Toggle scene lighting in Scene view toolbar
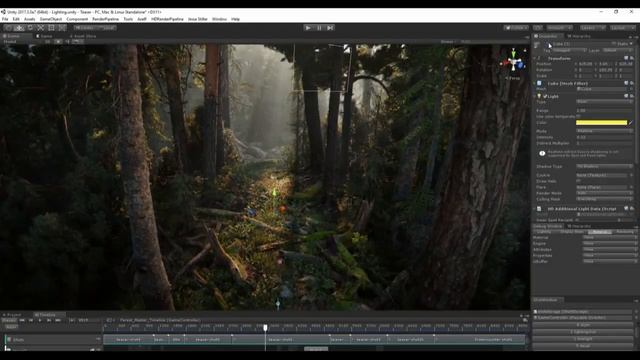 pos(58,42)
